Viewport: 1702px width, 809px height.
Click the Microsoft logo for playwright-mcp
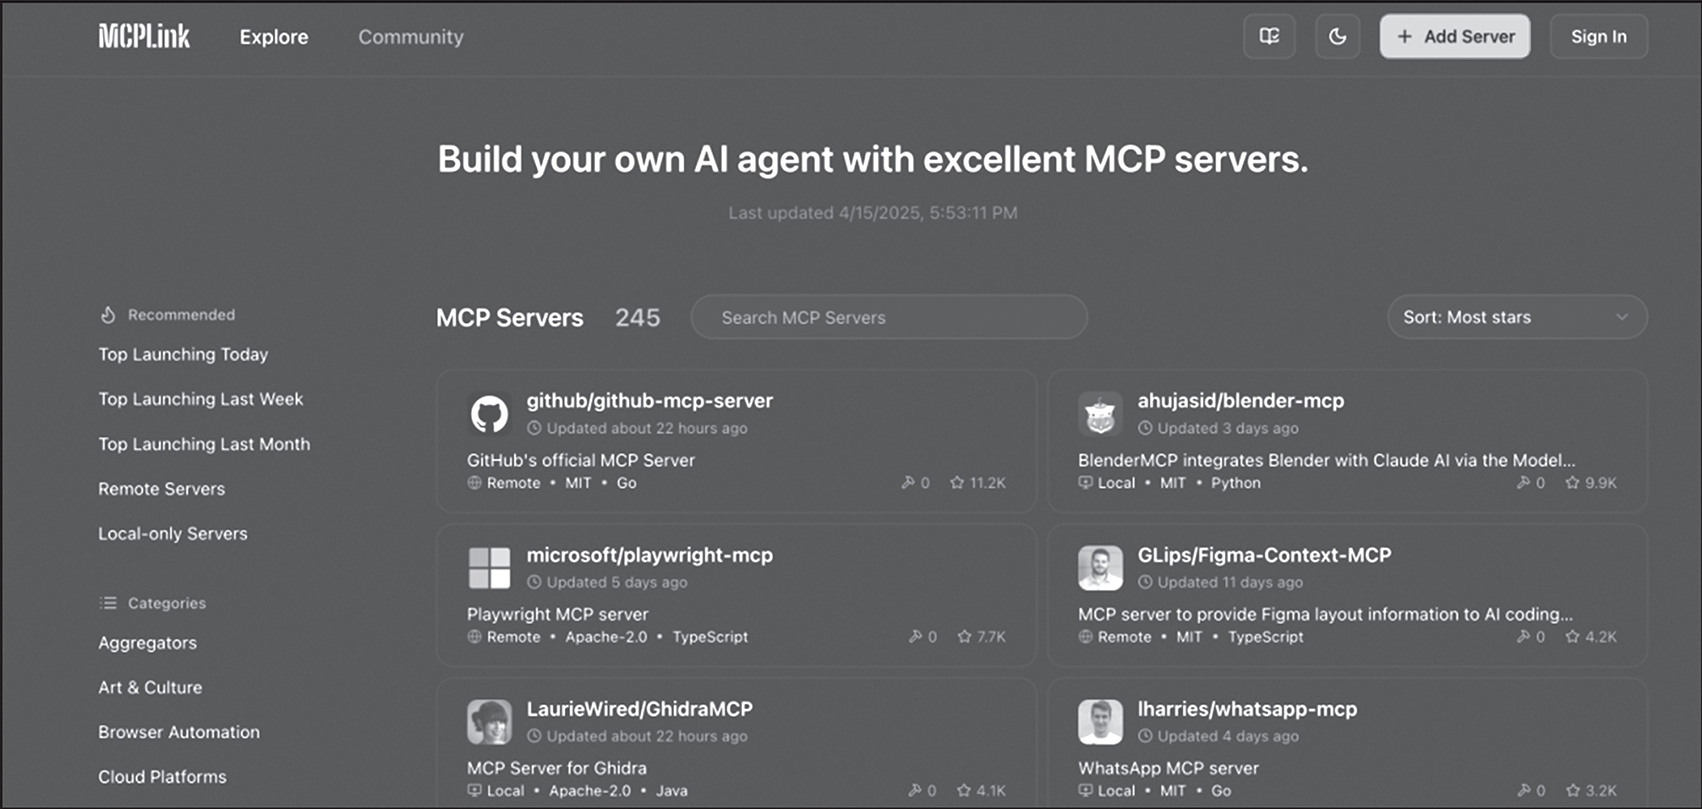(489, 568)
